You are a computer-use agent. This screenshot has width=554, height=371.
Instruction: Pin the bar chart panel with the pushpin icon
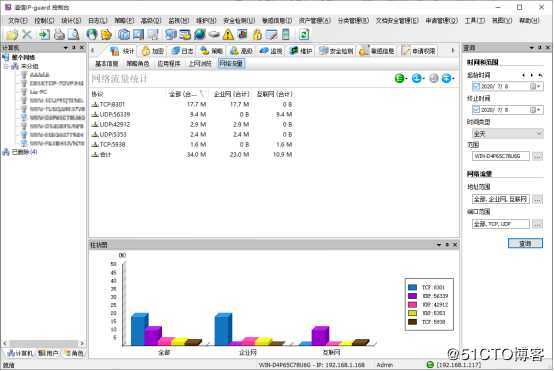tap(447, 245)
